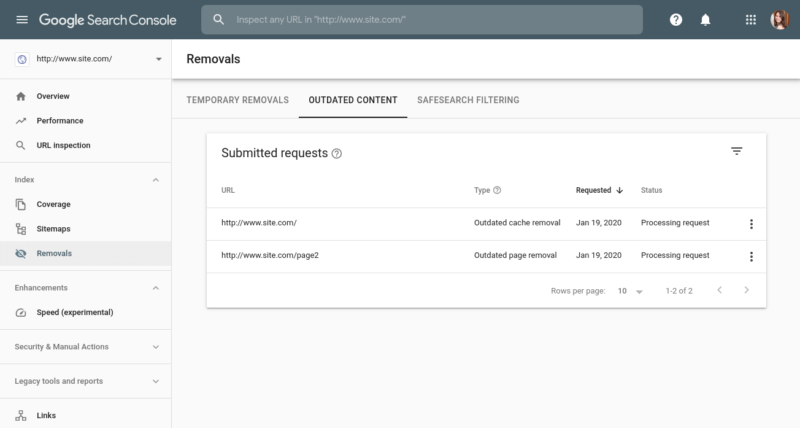The image size is (800, 428).
Task: Select the Outdated Content tab
Action: tap(353, 100)
